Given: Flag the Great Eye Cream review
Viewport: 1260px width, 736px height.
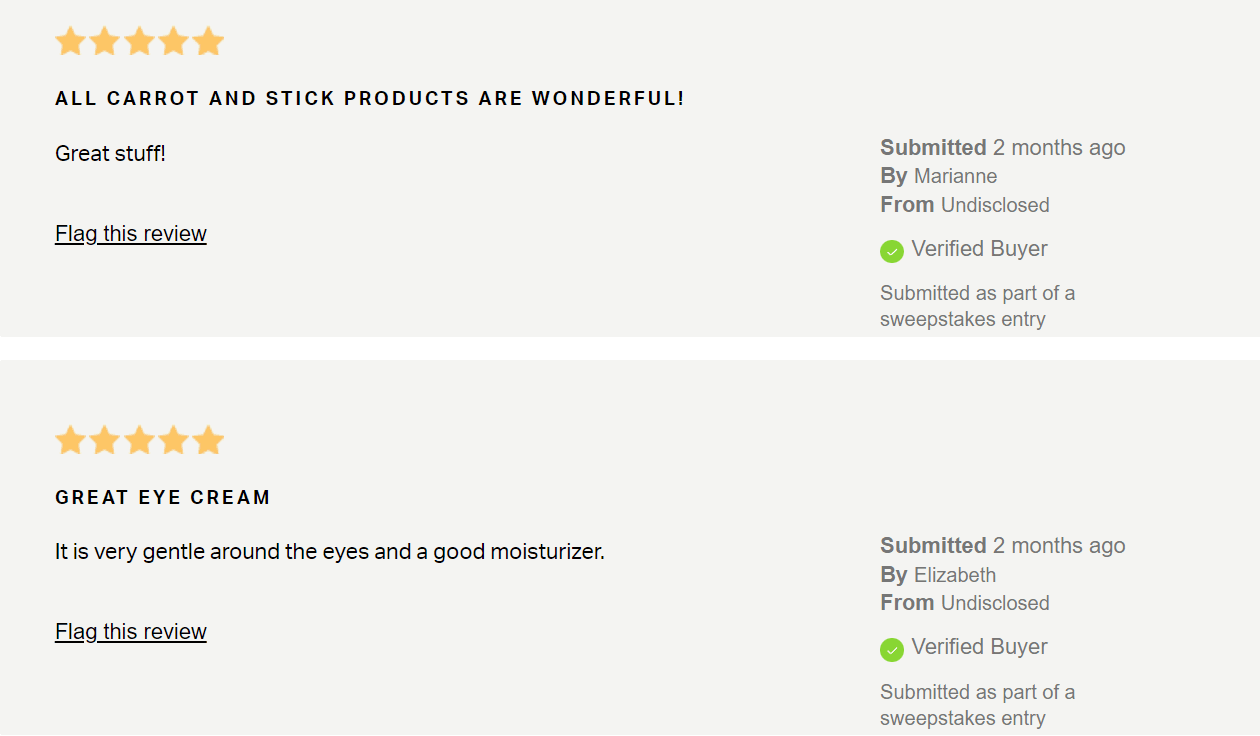Looking at the screenshot, I should pyautogui.click(x=131, y=632).
